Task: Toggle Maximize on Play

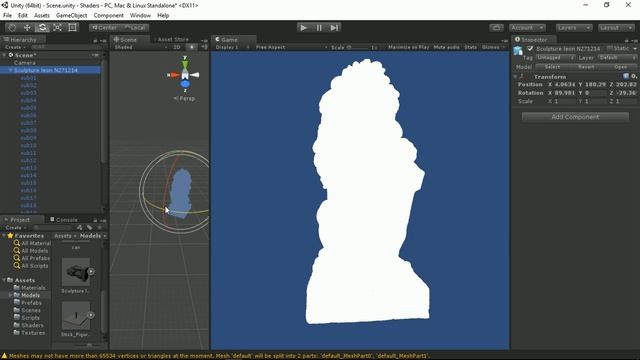Action: click(x=408, y=47)
